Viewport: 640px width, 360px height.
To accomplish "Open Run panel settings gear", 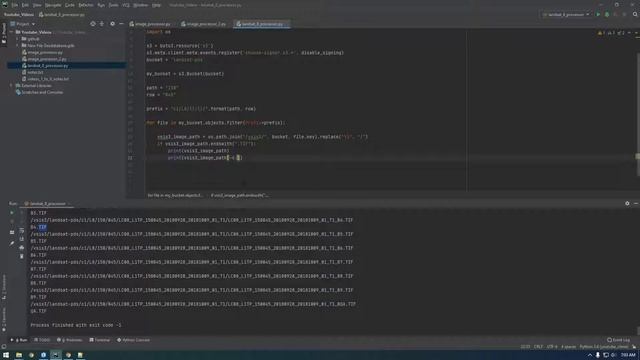I will point(627,203).
